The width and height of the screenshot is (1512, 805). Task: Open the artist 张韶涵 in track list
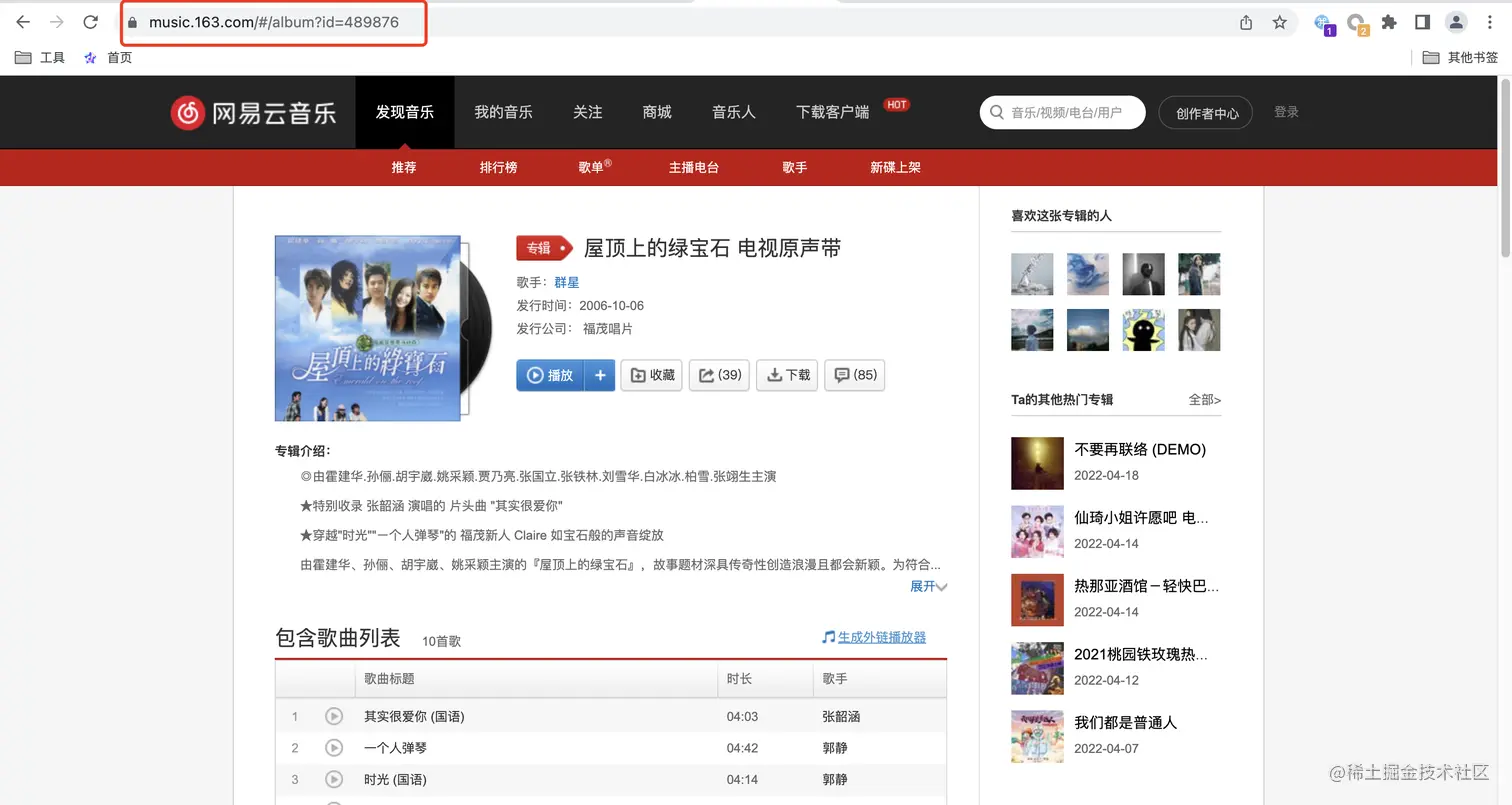[841, 716]
